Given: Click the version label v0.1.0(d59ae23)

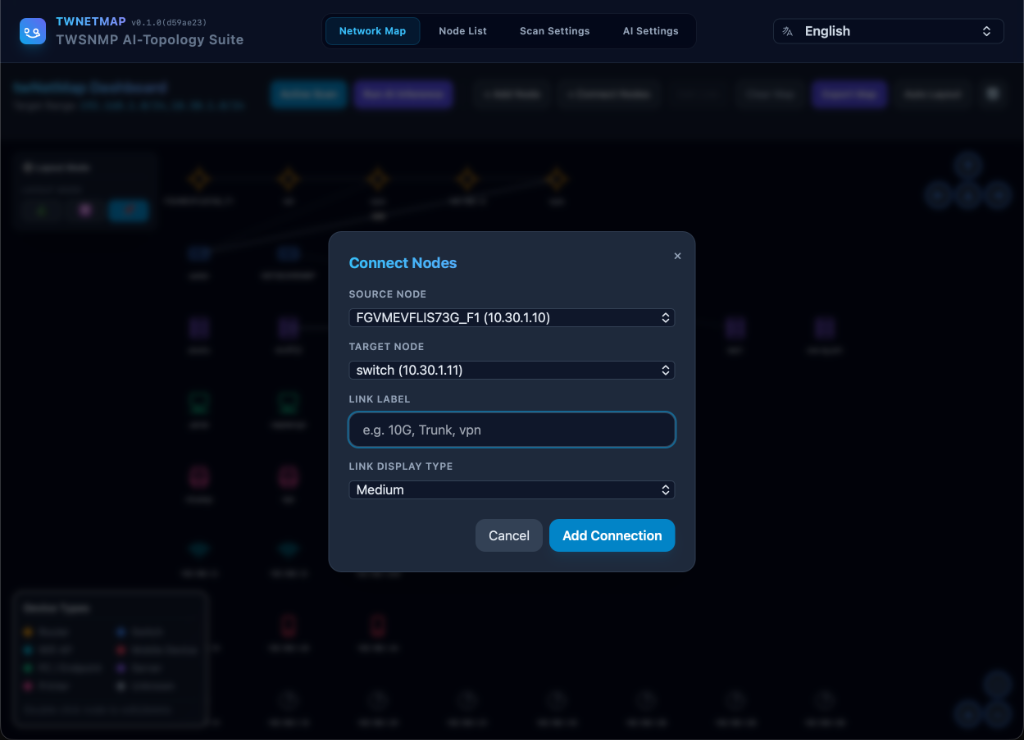Looking at the screenshot, I should 169,22.
